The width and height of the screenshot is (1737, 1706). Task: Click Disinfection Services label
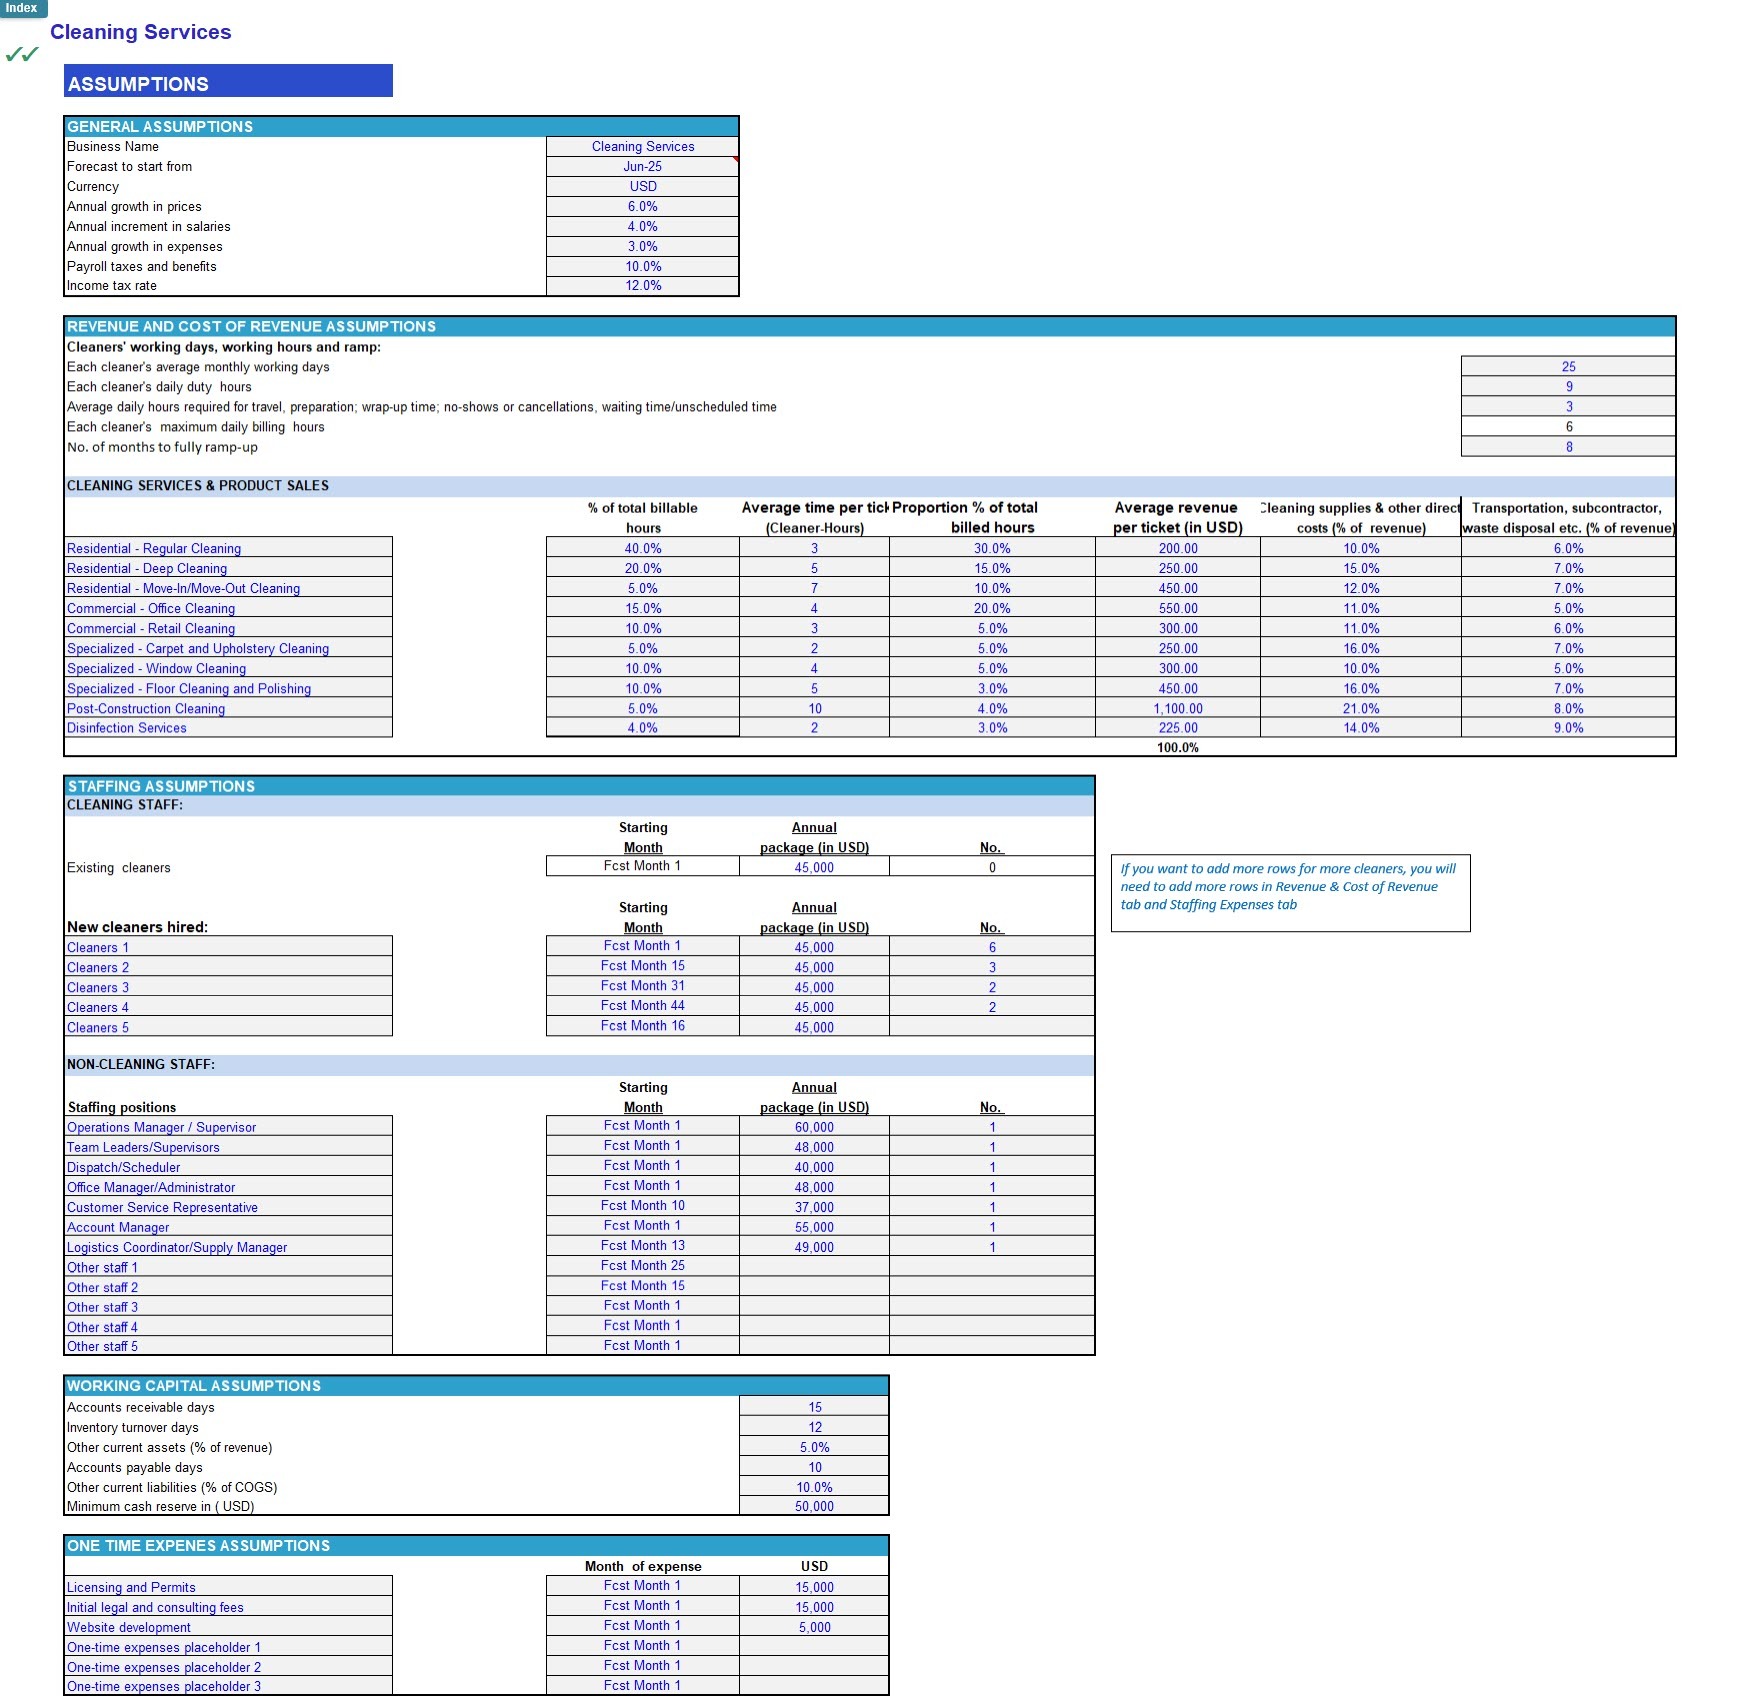coord(228,728)
